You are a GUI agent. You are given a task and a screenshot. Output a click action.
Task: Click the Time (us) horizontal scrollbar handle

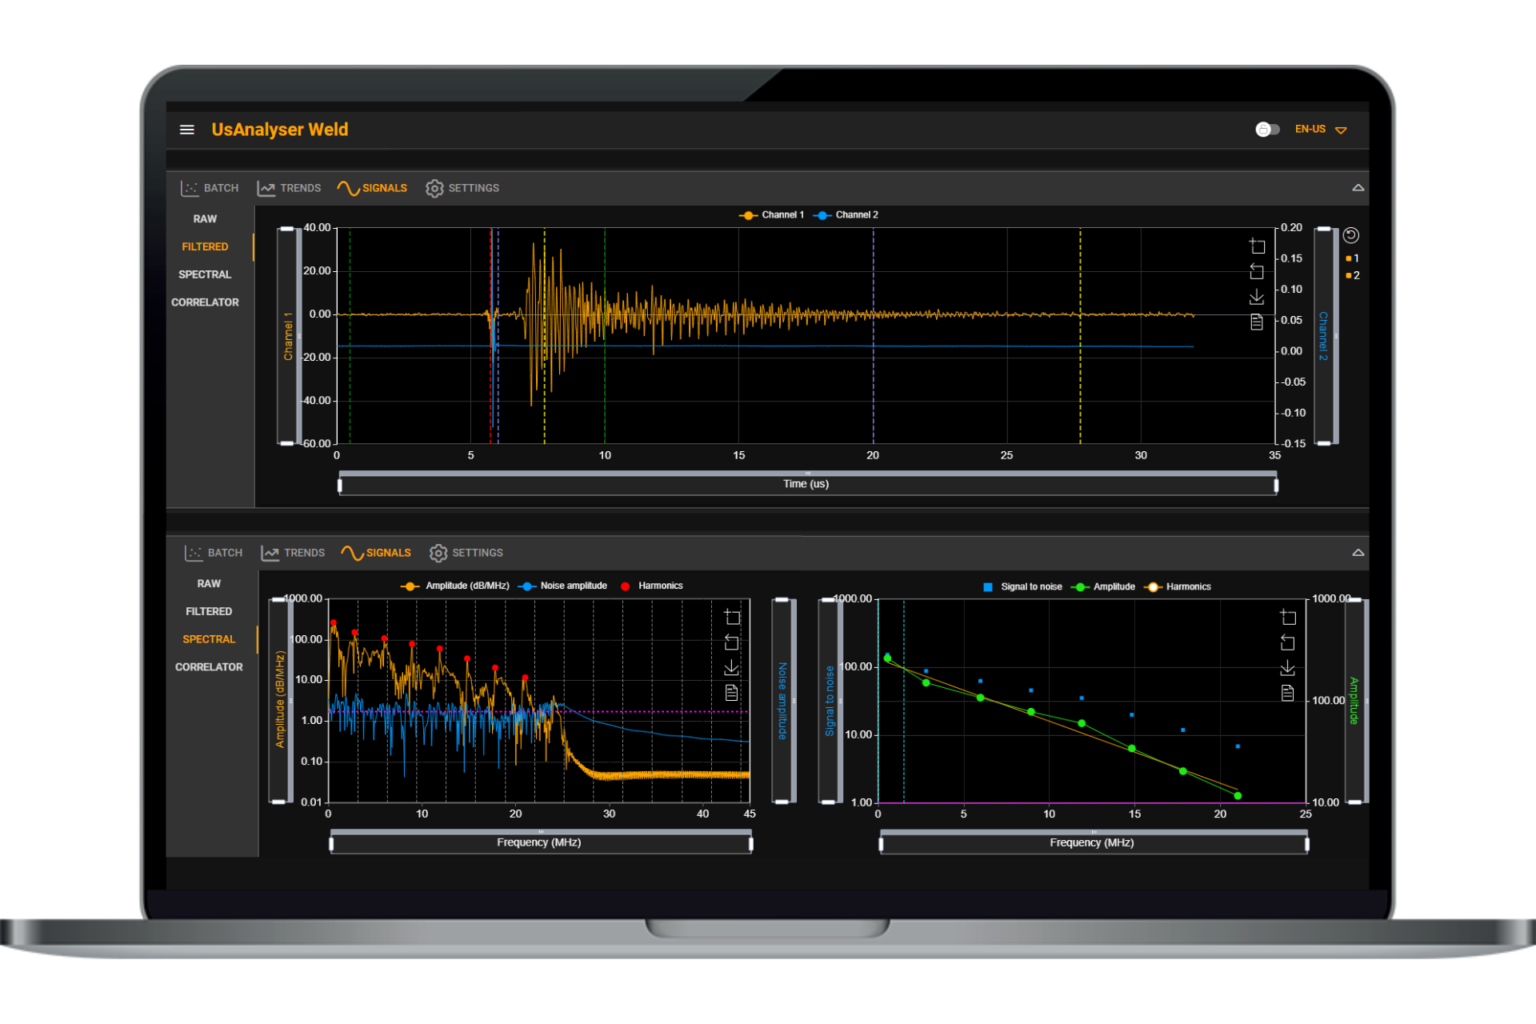[806, 484]
